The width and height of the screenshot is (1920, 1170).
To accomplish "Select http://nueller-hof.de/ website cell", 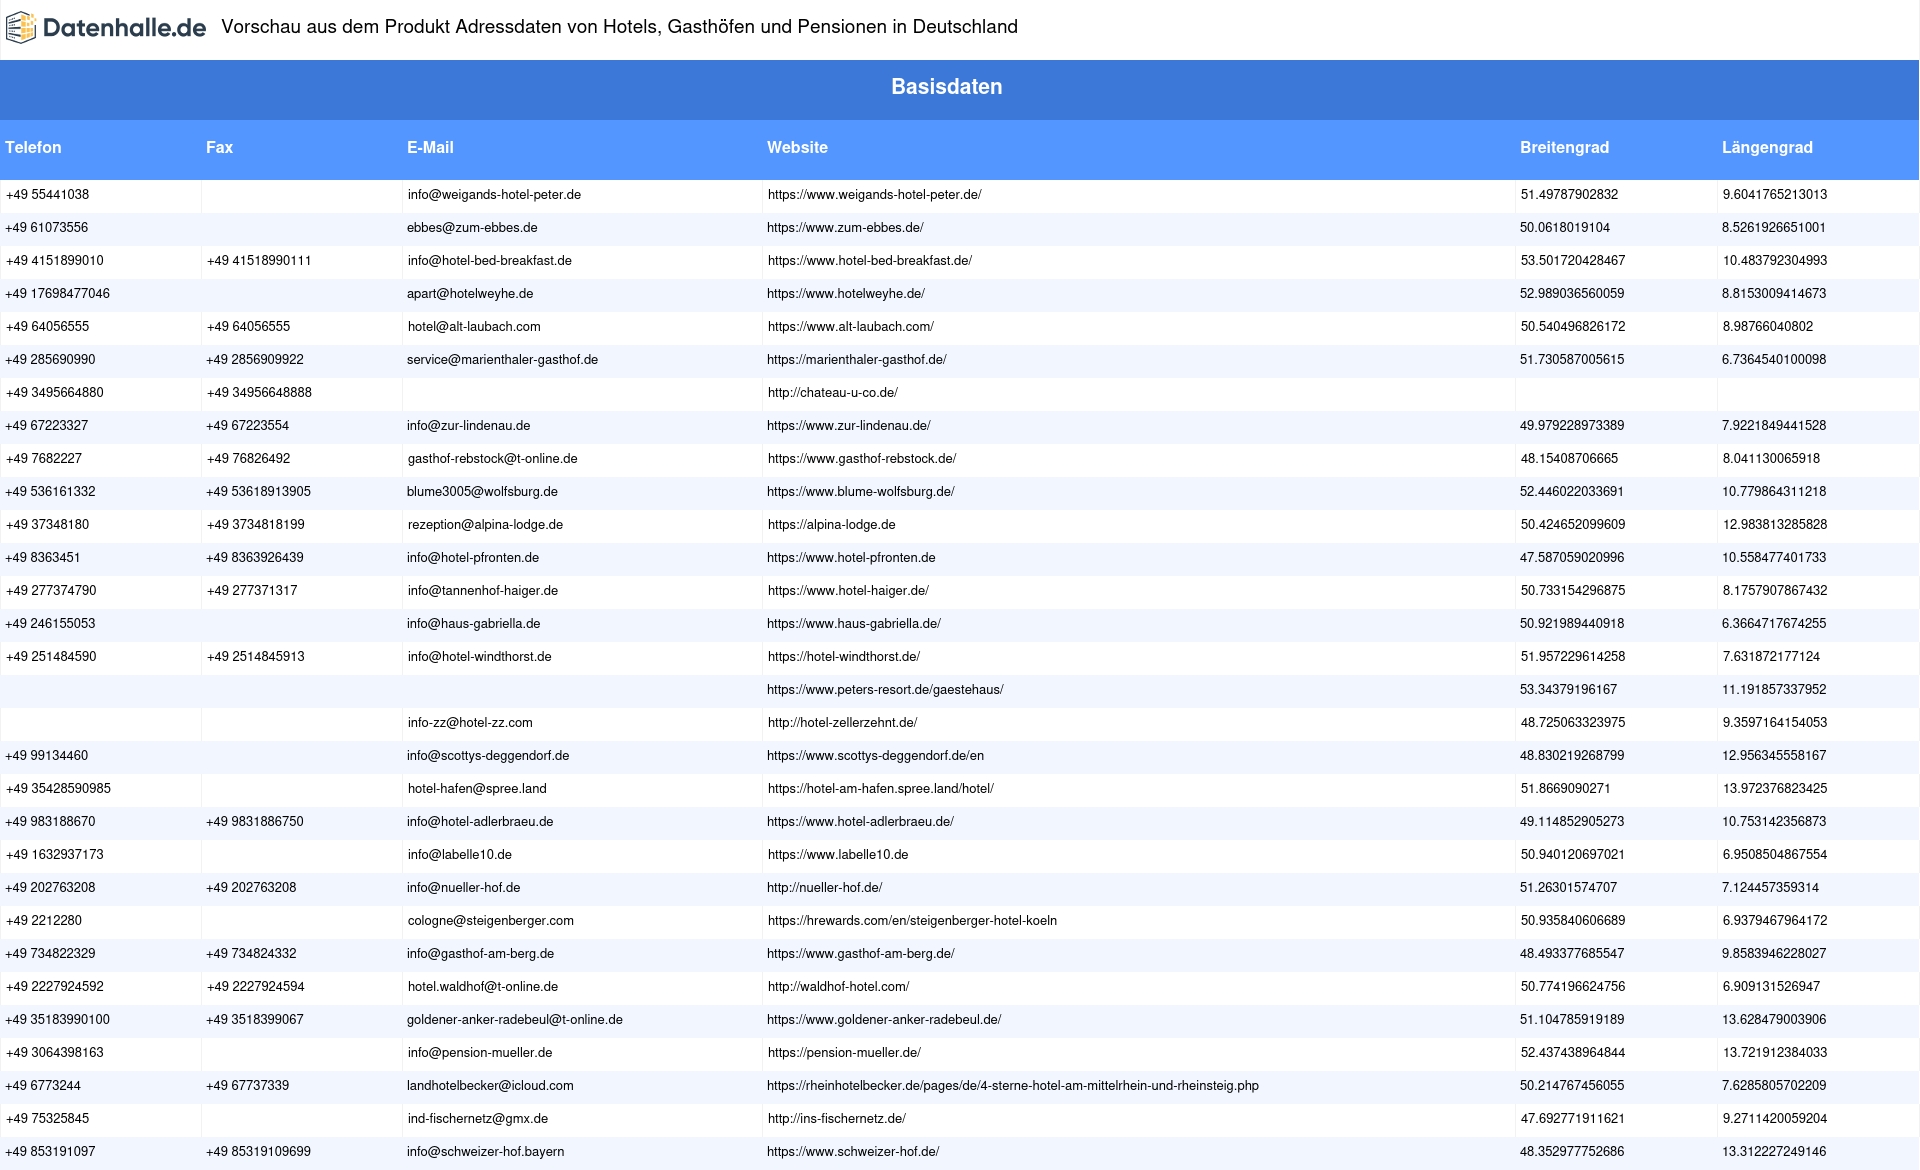I will [x=825, y=888].
